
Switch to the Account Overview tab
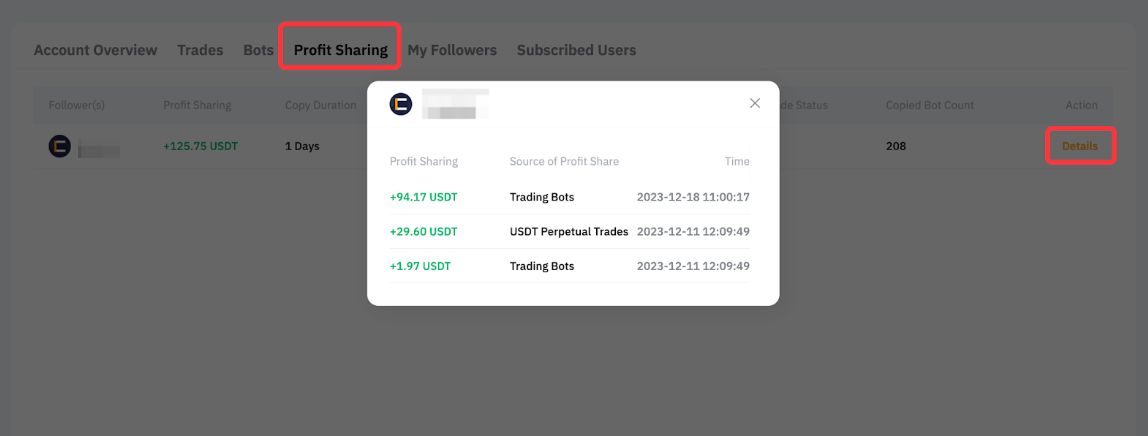coord(95,50)
